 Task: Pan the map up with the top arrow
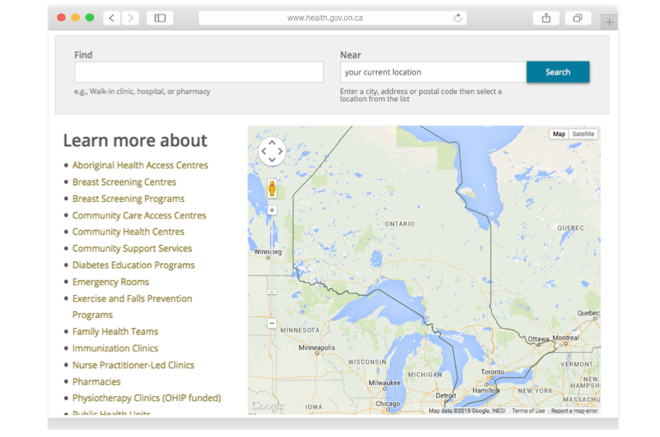pos(272,143)
